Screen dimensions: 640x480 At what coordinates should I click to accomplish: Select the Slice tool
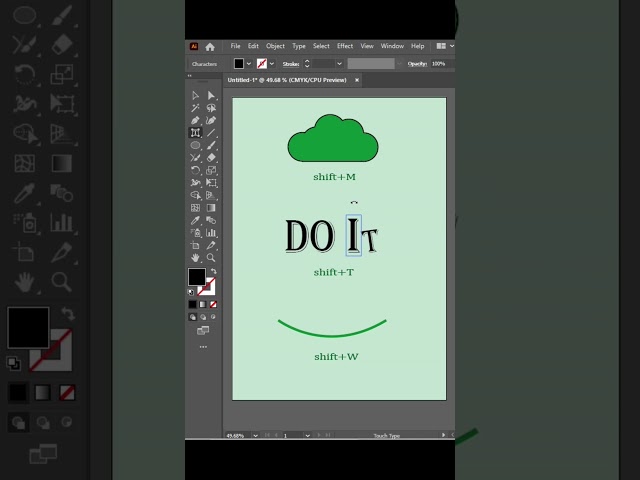211,245
